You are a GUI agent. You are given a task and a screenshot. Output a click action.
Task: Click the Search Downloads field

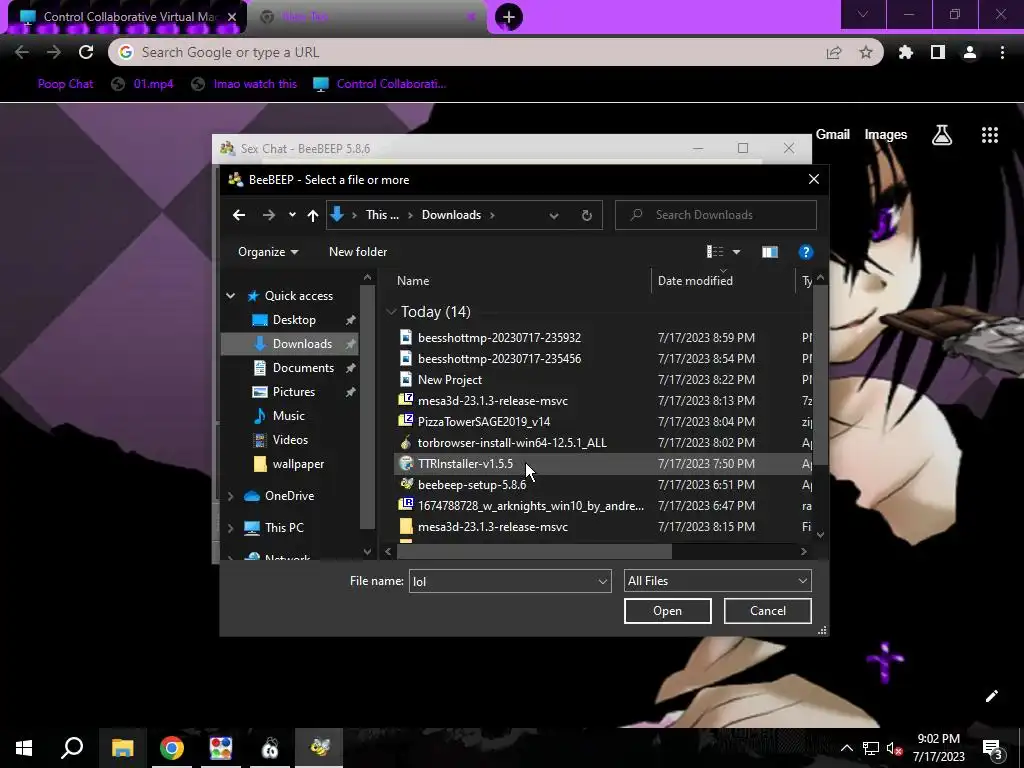click(716, 215)
